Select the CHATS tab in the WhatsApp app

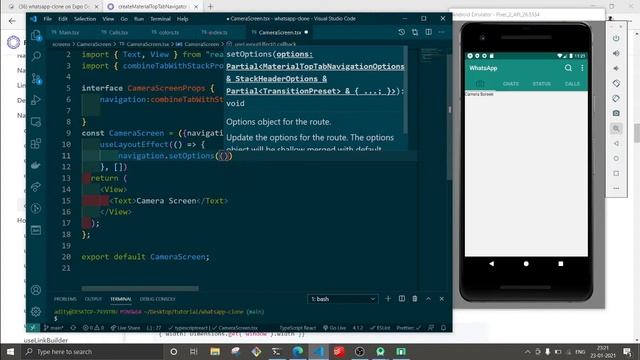tap(511, 84)
